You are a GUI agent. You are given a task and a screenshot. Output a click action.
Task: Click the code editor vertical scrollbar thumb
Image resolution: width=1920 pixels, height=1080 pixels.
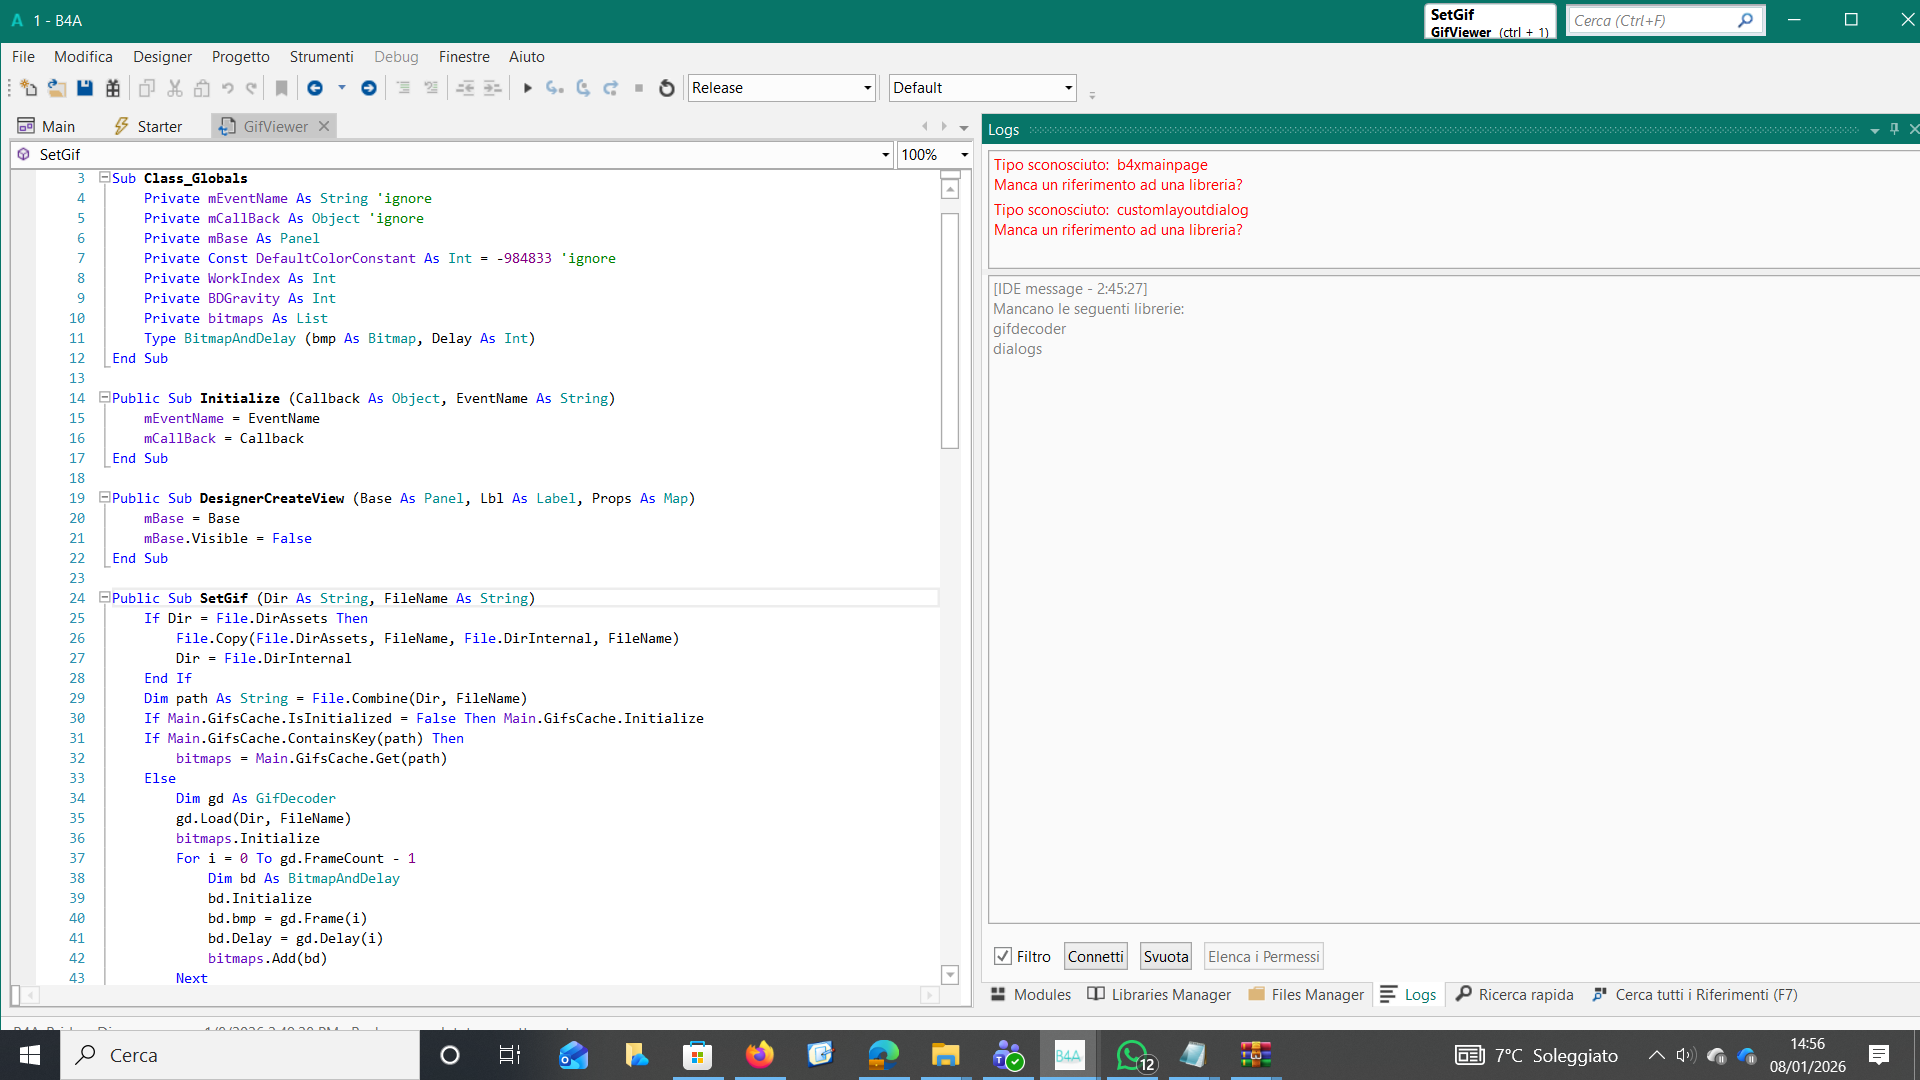[x=949, y=330]
